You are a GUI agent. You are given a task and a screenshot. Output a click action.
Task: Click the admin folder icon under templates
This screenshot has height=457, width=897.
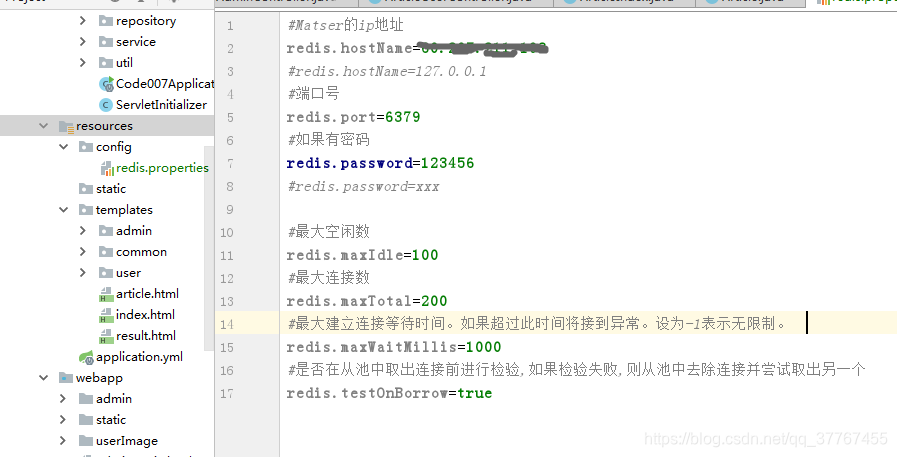tap(106, 231)
